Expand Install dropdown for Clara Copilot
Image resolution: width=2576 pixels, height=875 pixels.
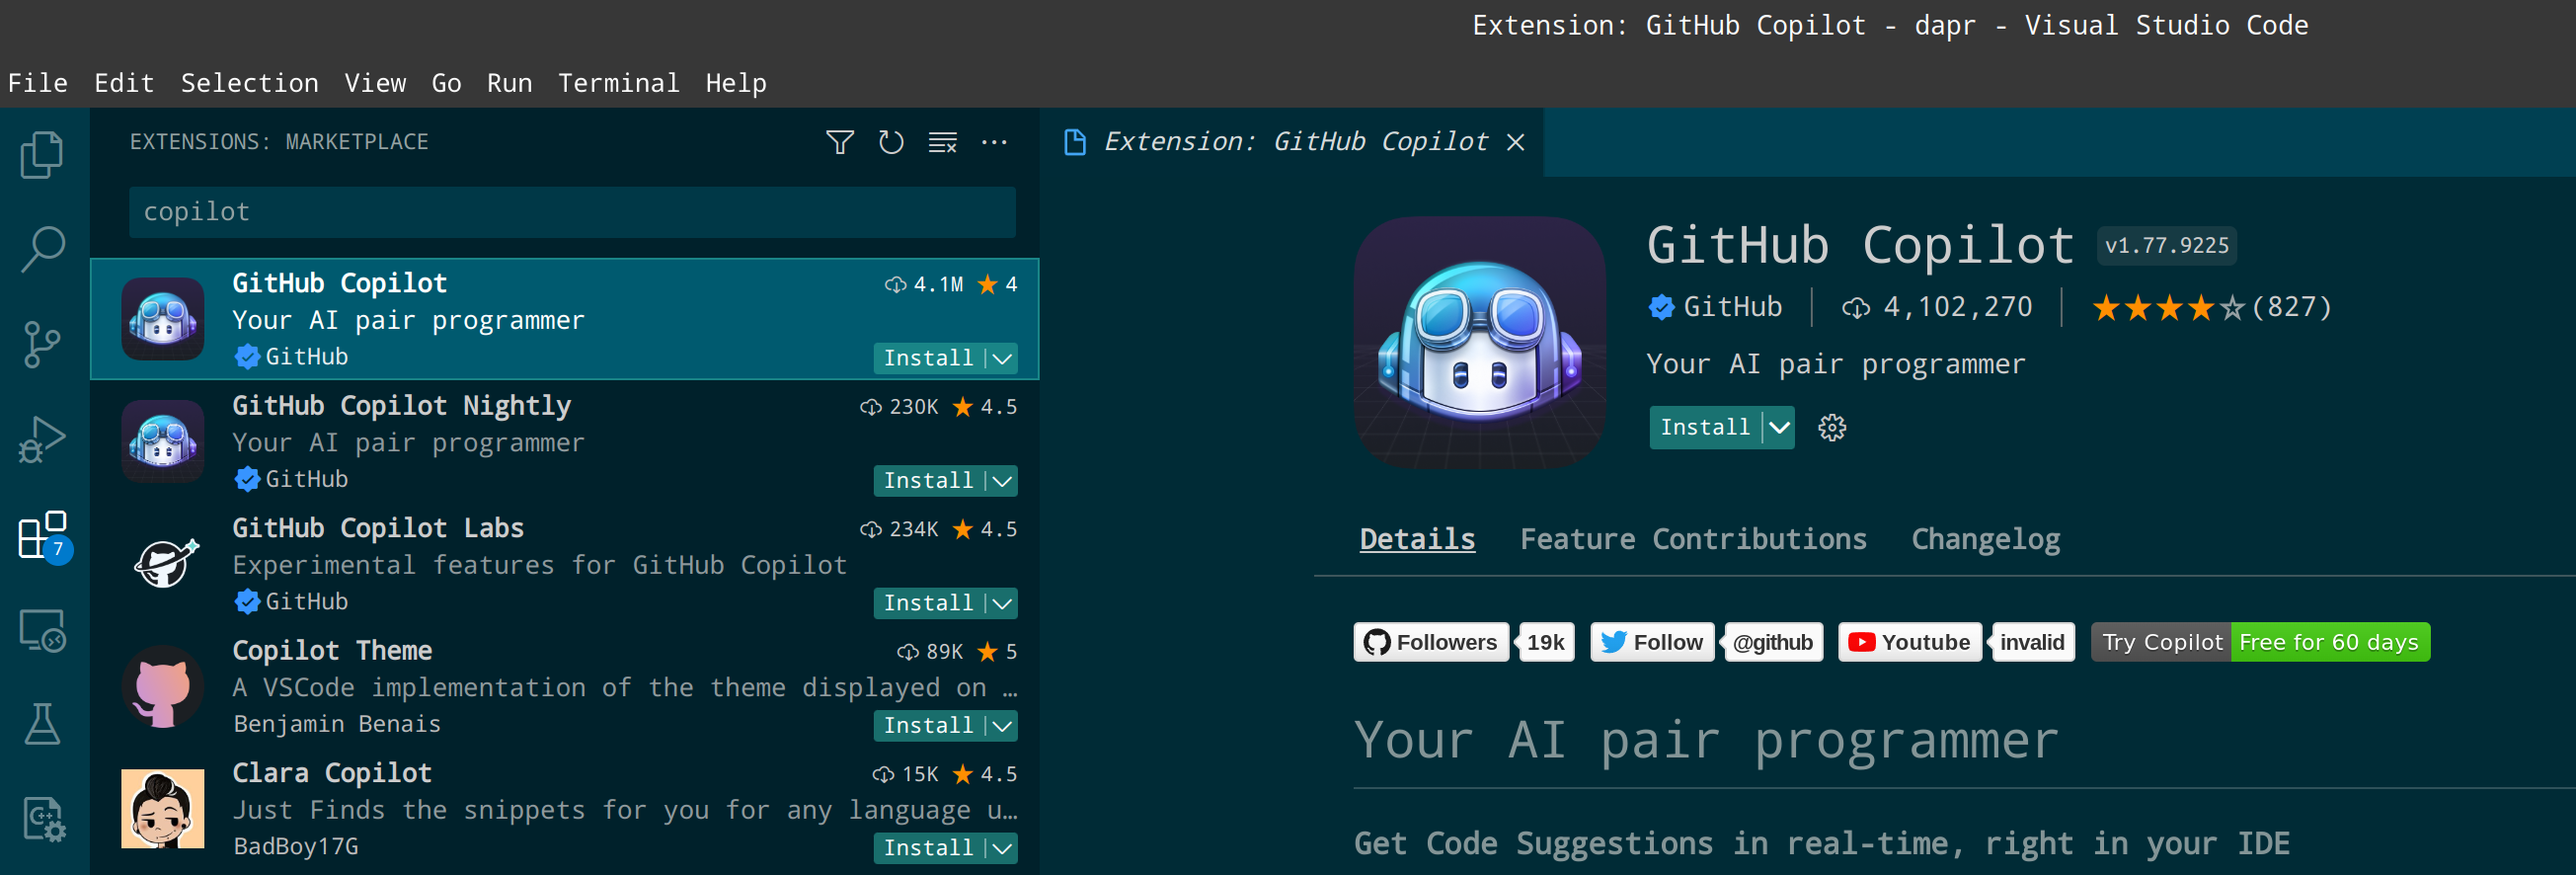(x=1002, y=848)
